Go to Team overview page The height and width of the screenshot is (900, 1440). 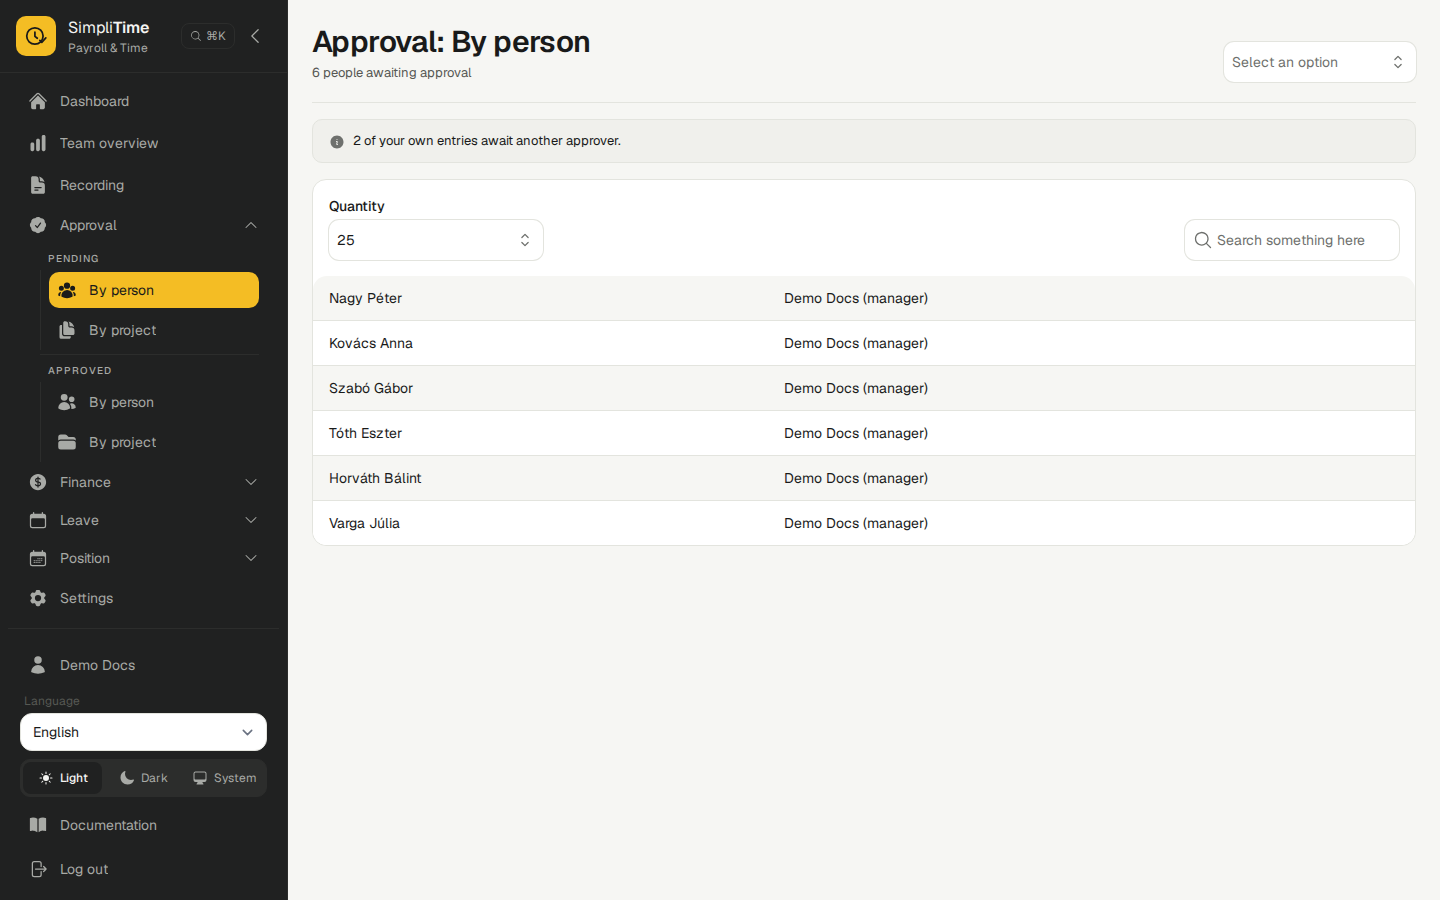pos(144,143)
